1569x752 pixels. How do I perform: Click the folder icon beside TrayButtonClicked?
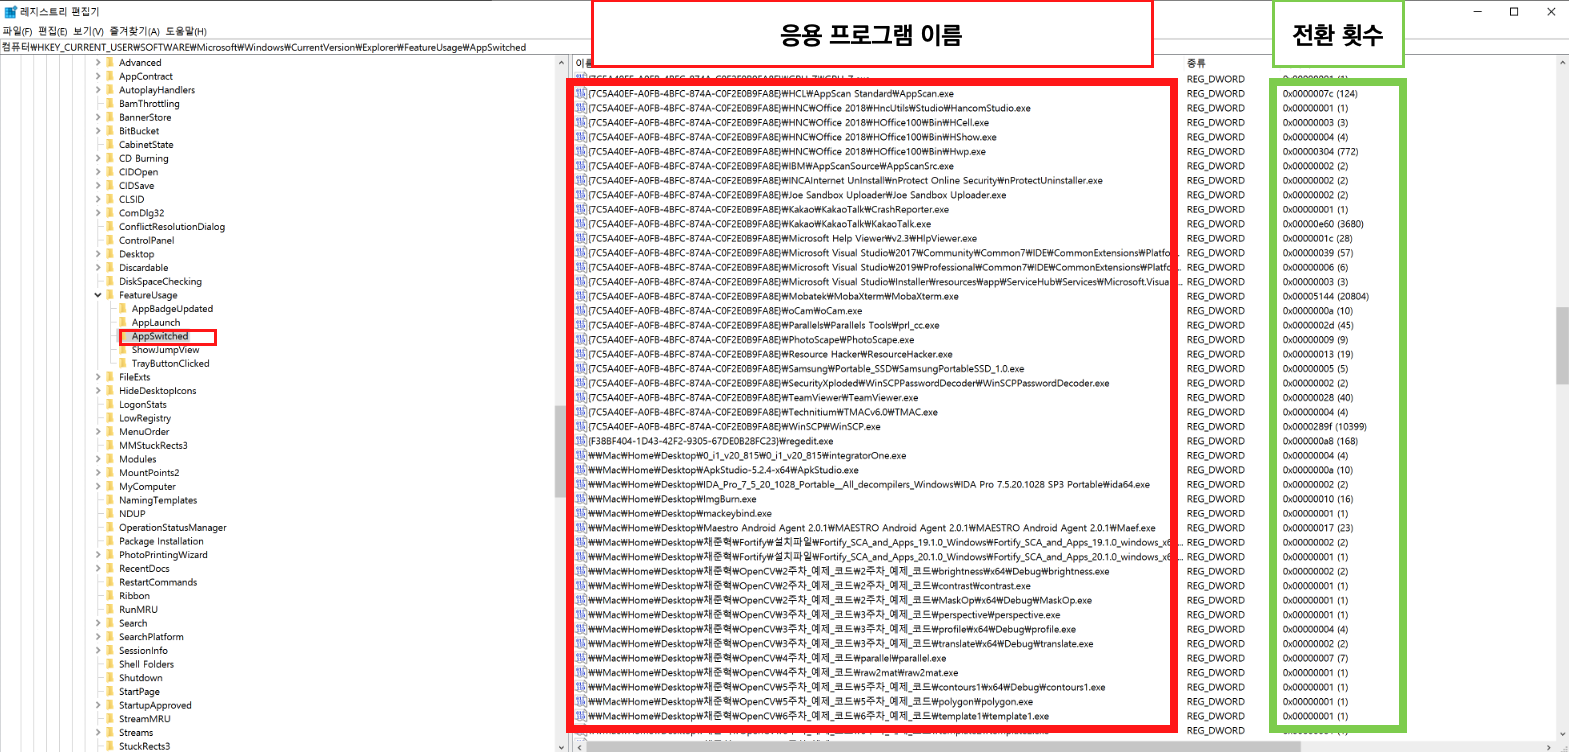(124, 364)
